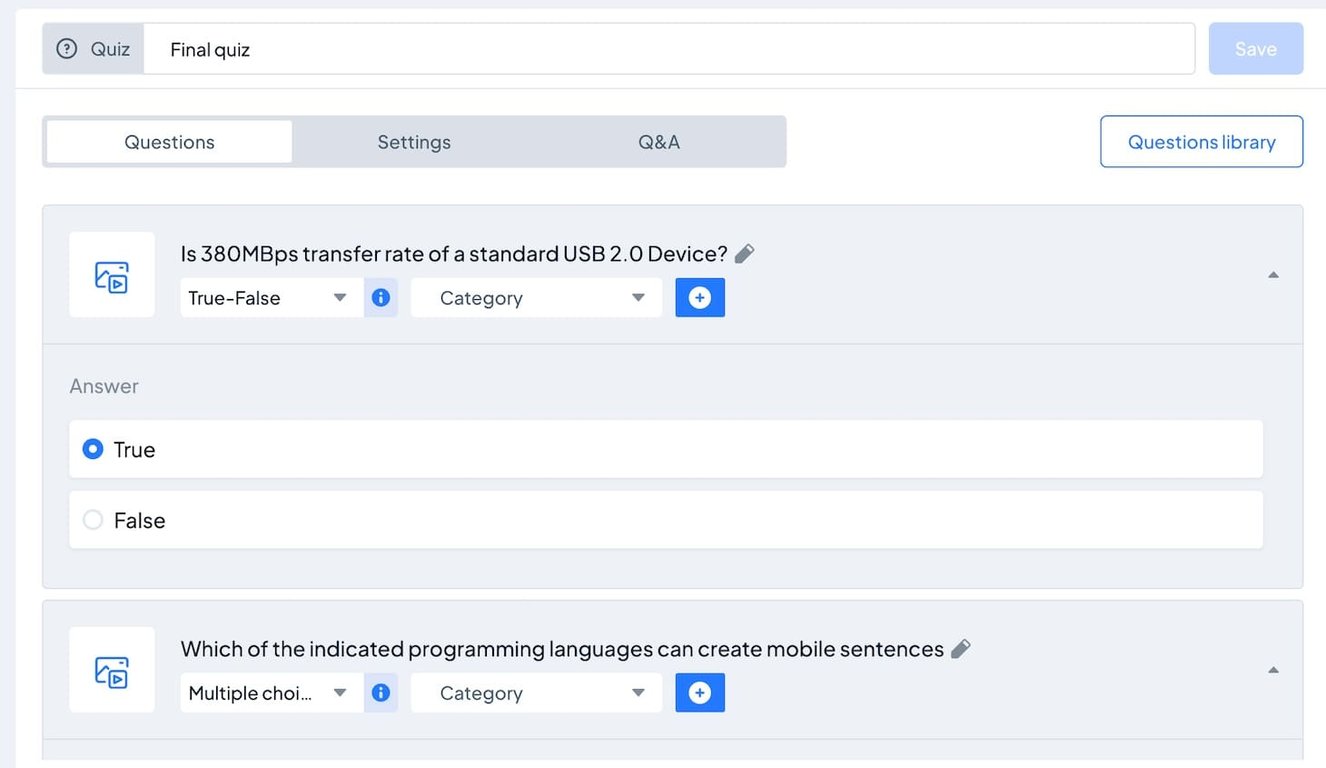The height and width of the screenshot is (768, 1326).
Task: Open the Questions library
Action: coord(1201,141)
